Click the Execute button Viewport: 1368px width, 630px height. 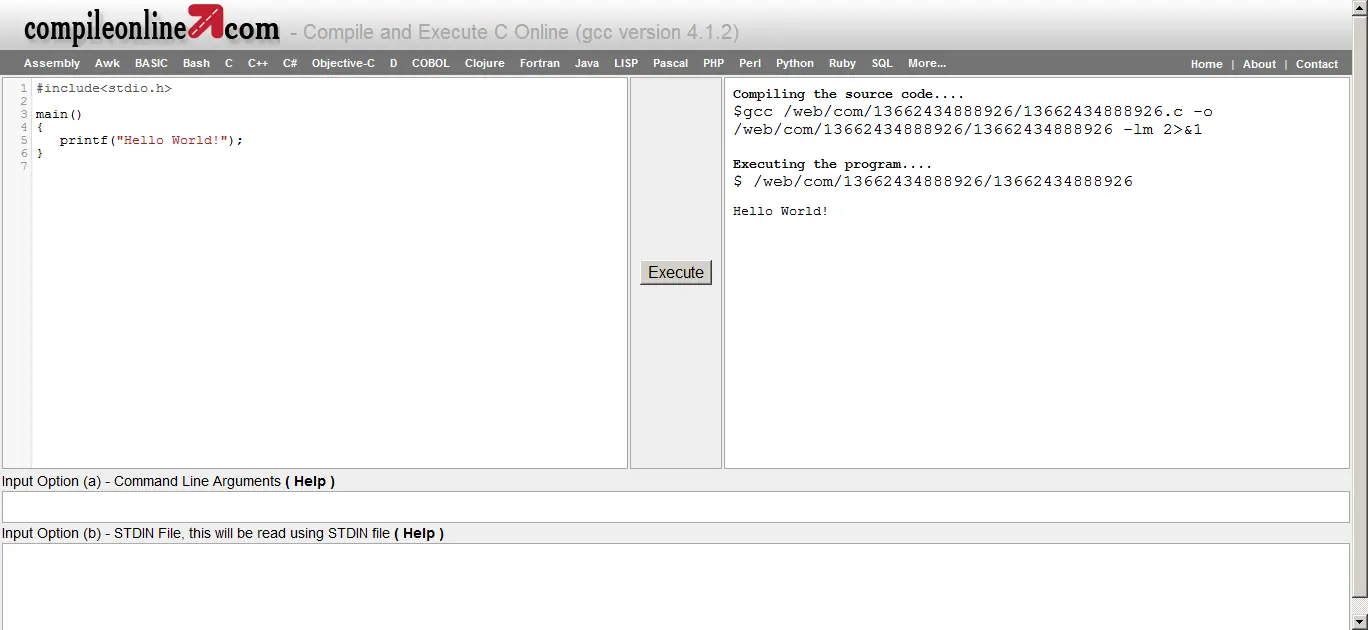[676, 272]
